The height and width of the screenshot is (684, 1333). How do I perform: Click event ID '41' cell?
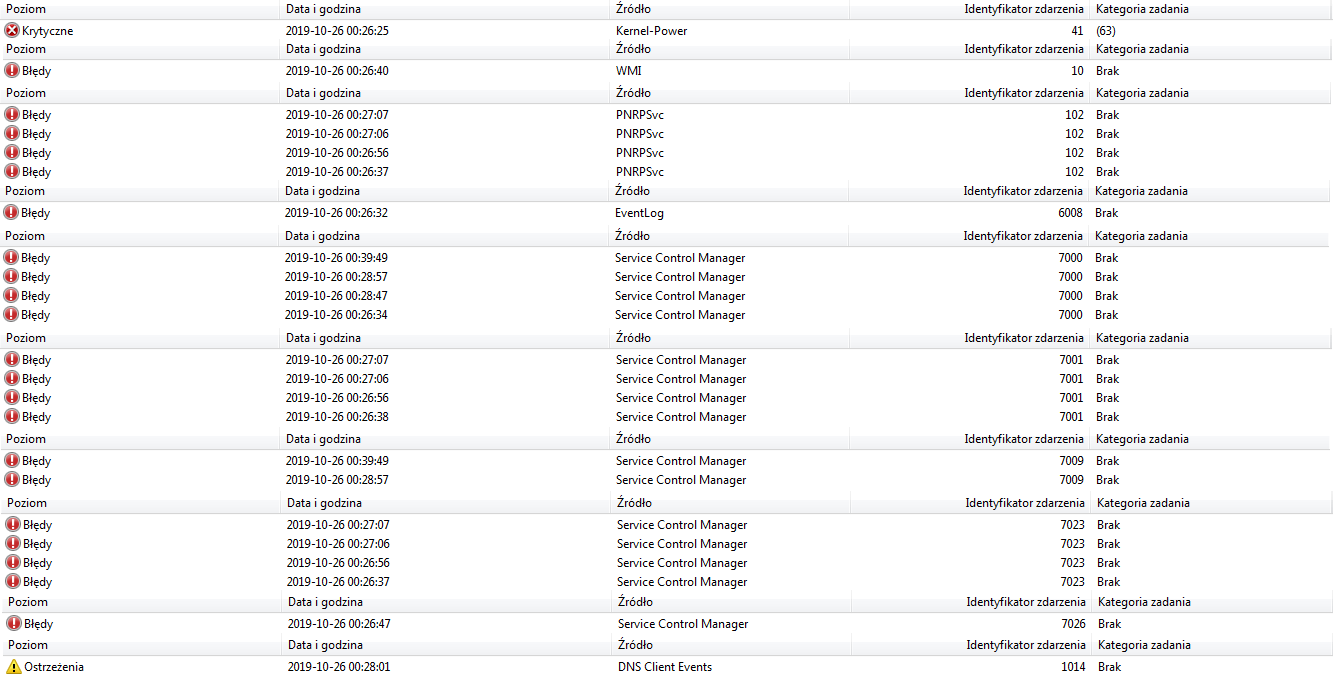point(1077,31)
